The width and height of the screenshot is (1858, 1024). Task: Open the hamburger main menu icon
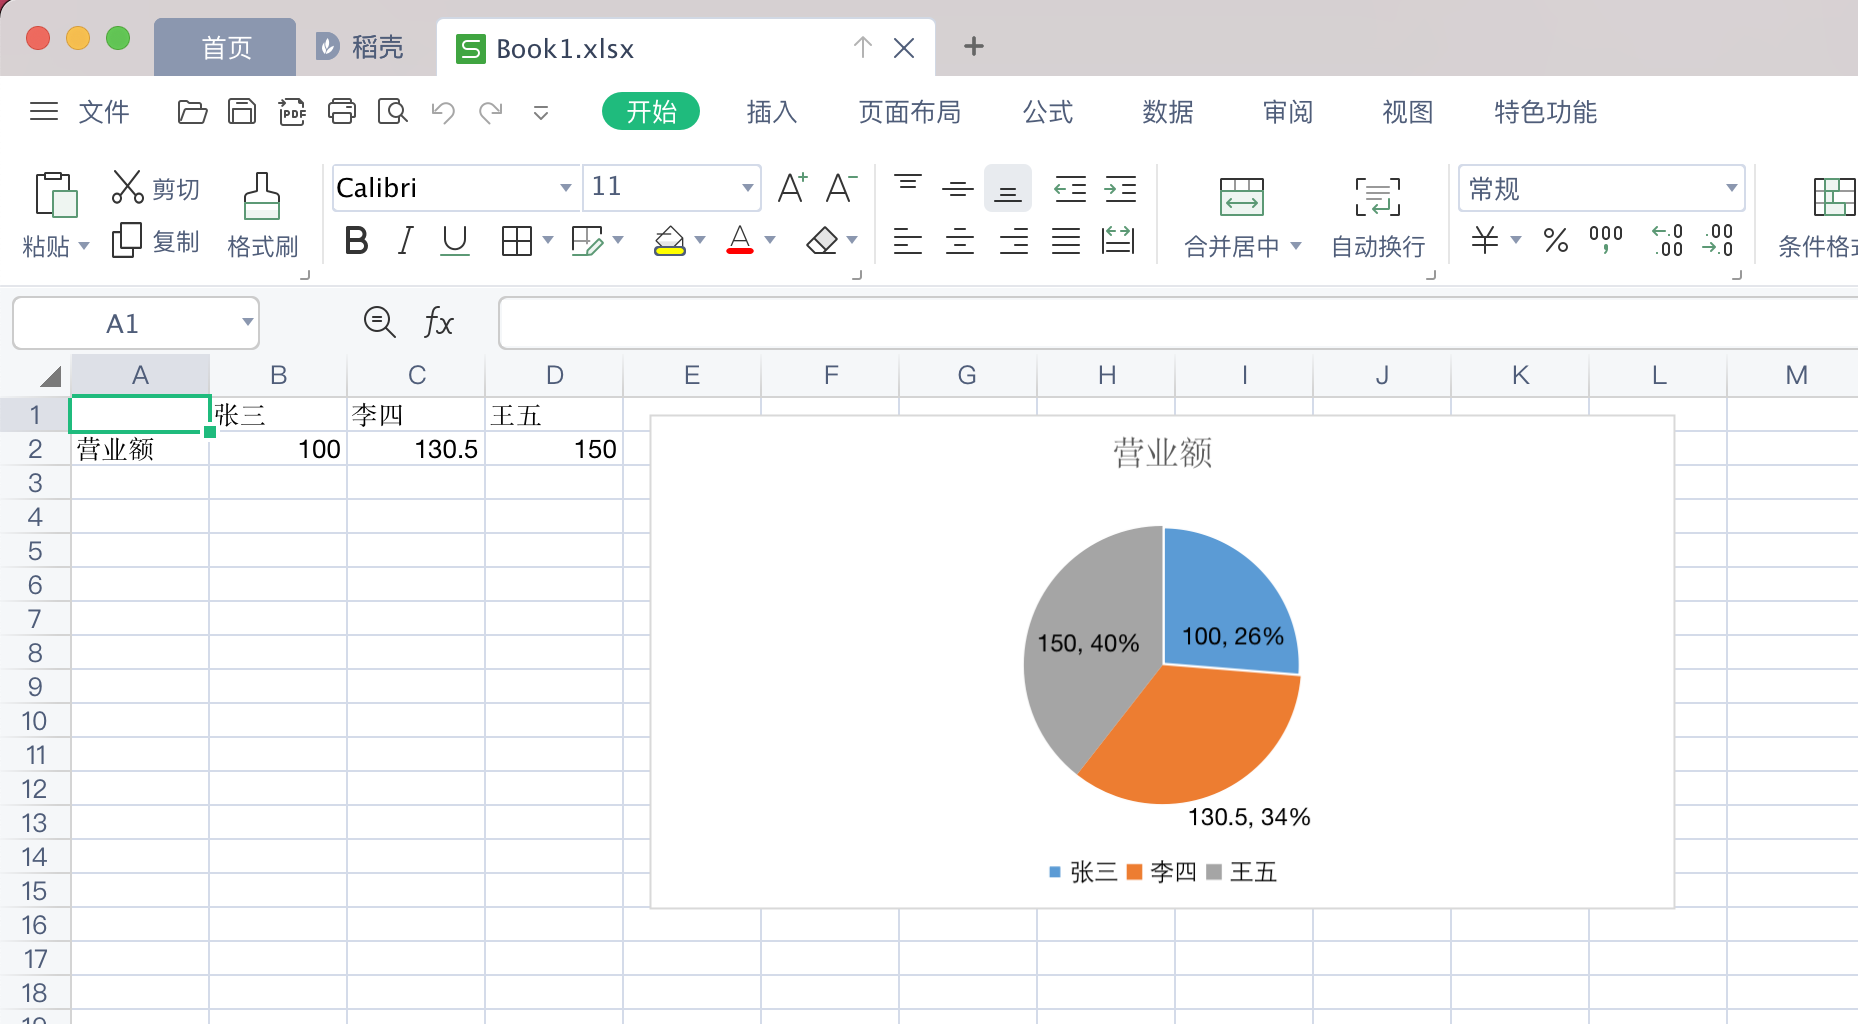click(44, 111)
